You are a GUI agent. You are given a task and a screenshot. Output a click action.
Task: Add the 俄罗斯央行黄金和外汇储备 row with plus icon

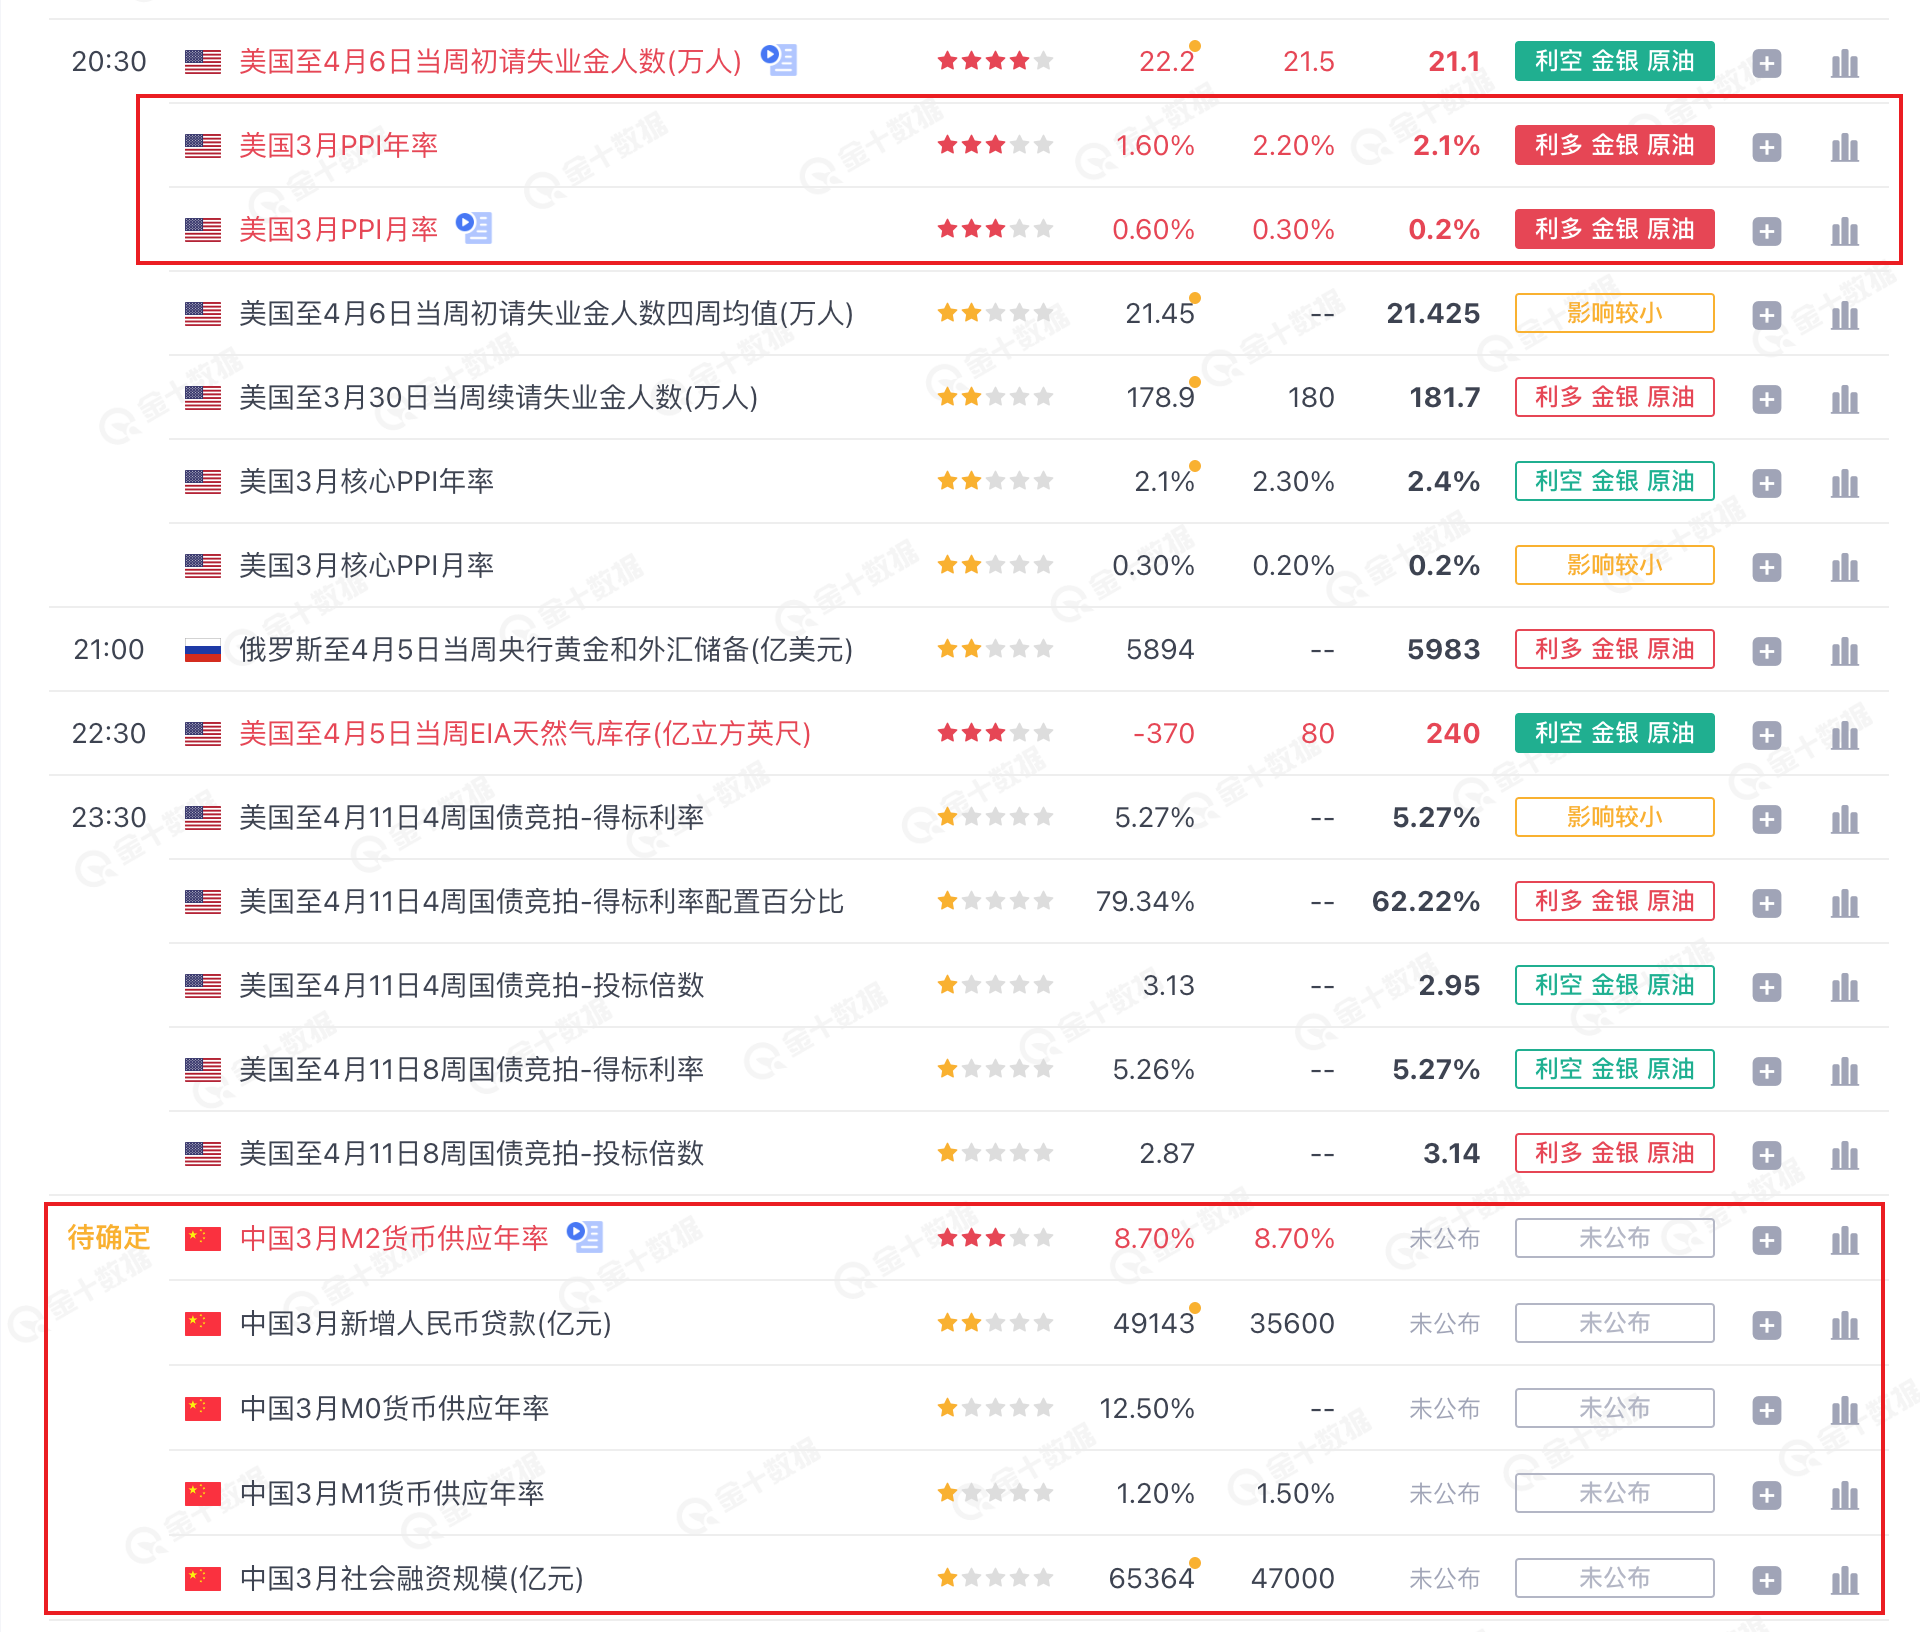[1767, 652]
